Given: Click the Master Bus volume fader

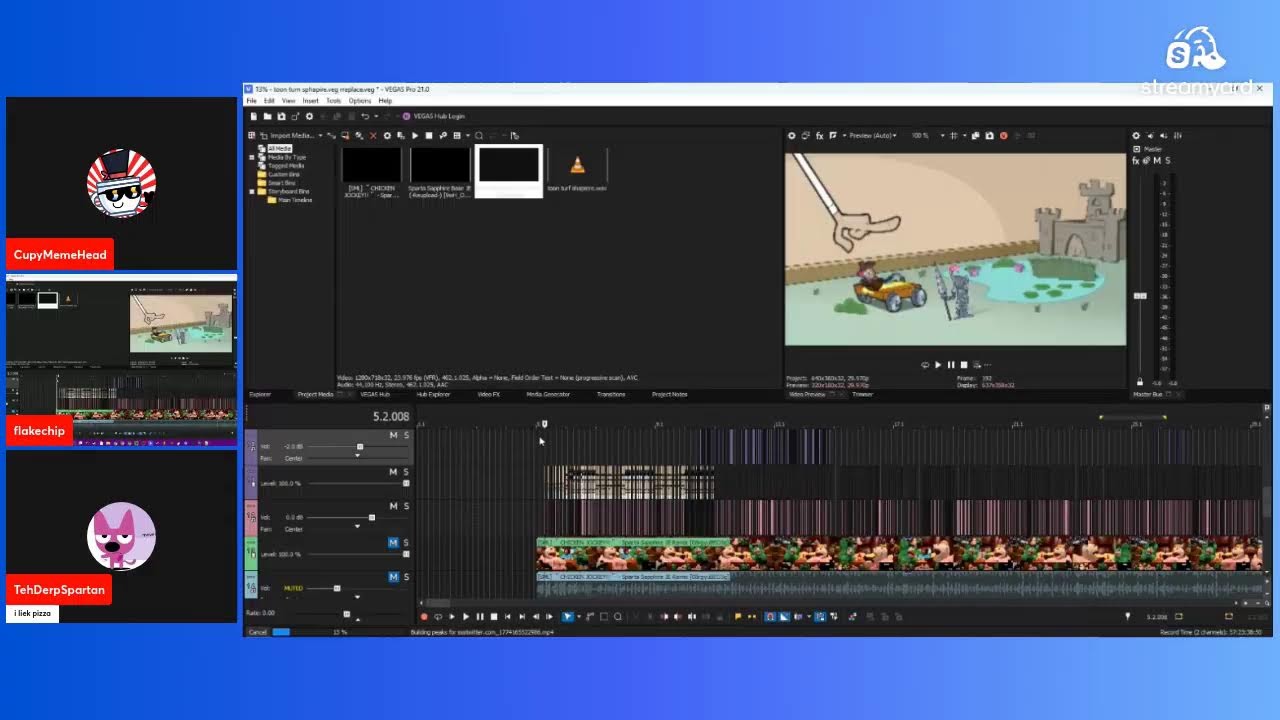Looking at the screenshot, I should tap(1140, 296).
